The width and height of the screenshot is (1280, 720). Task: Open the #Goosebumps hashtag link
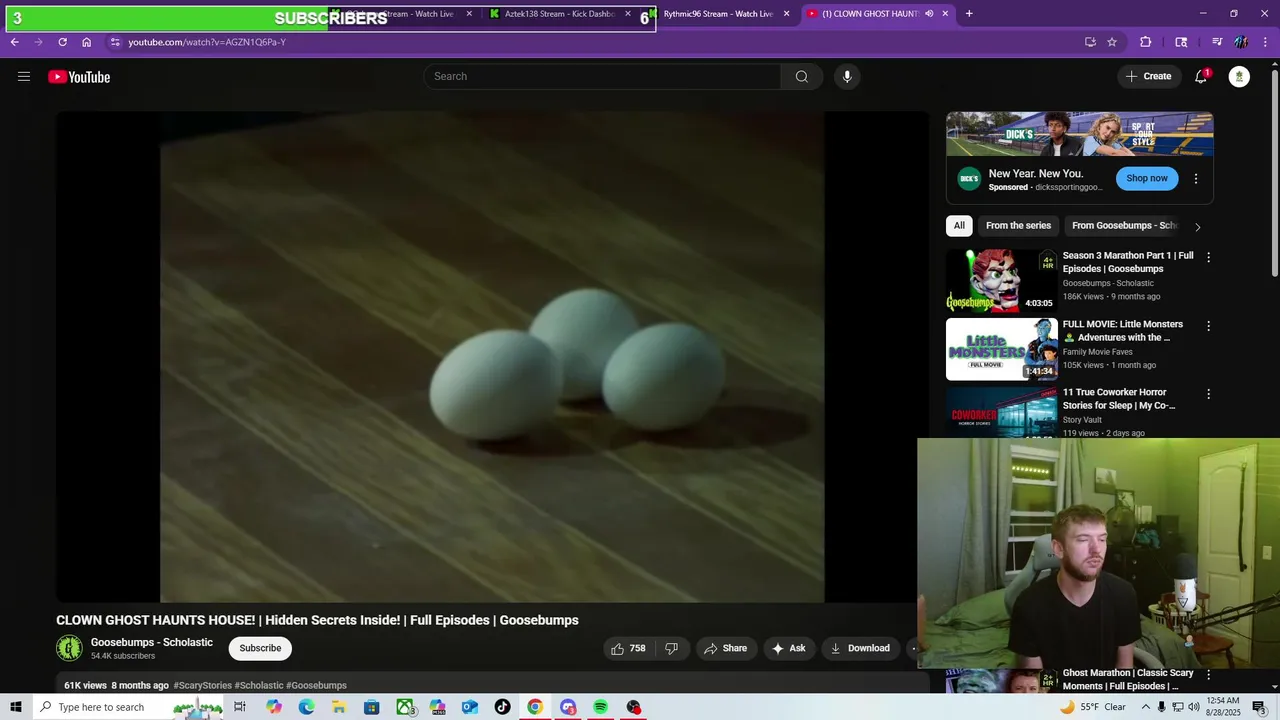tap(316, 685)
